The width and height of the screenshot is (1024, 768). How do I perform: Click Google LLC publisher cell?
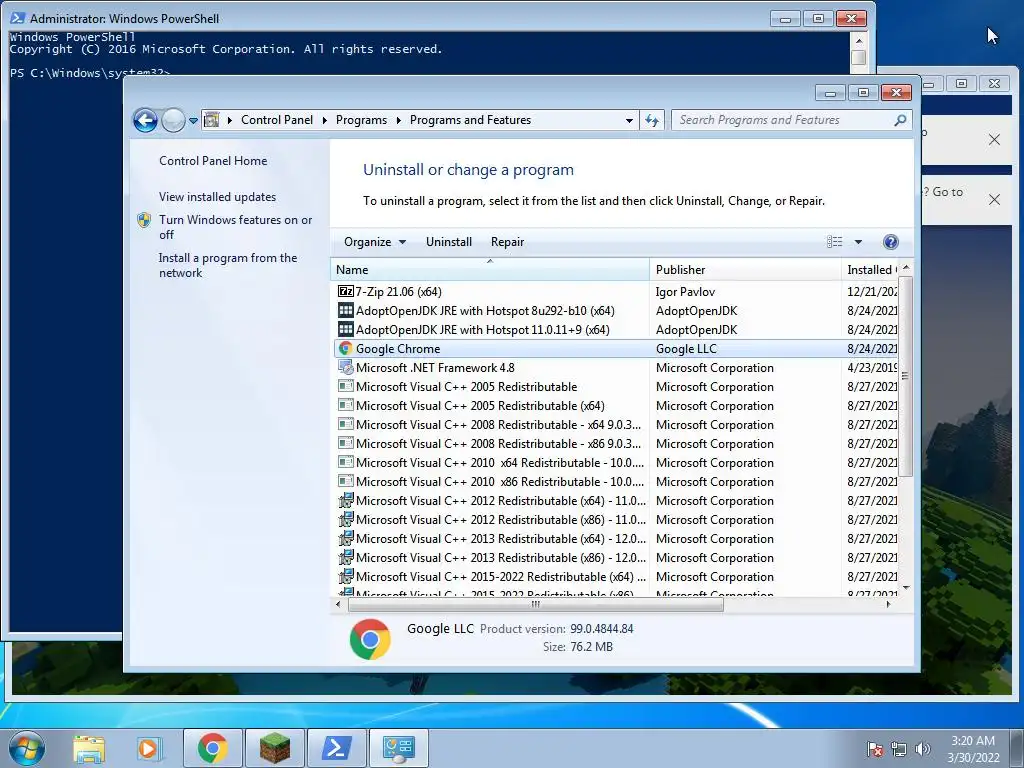[x=686, y=349]
